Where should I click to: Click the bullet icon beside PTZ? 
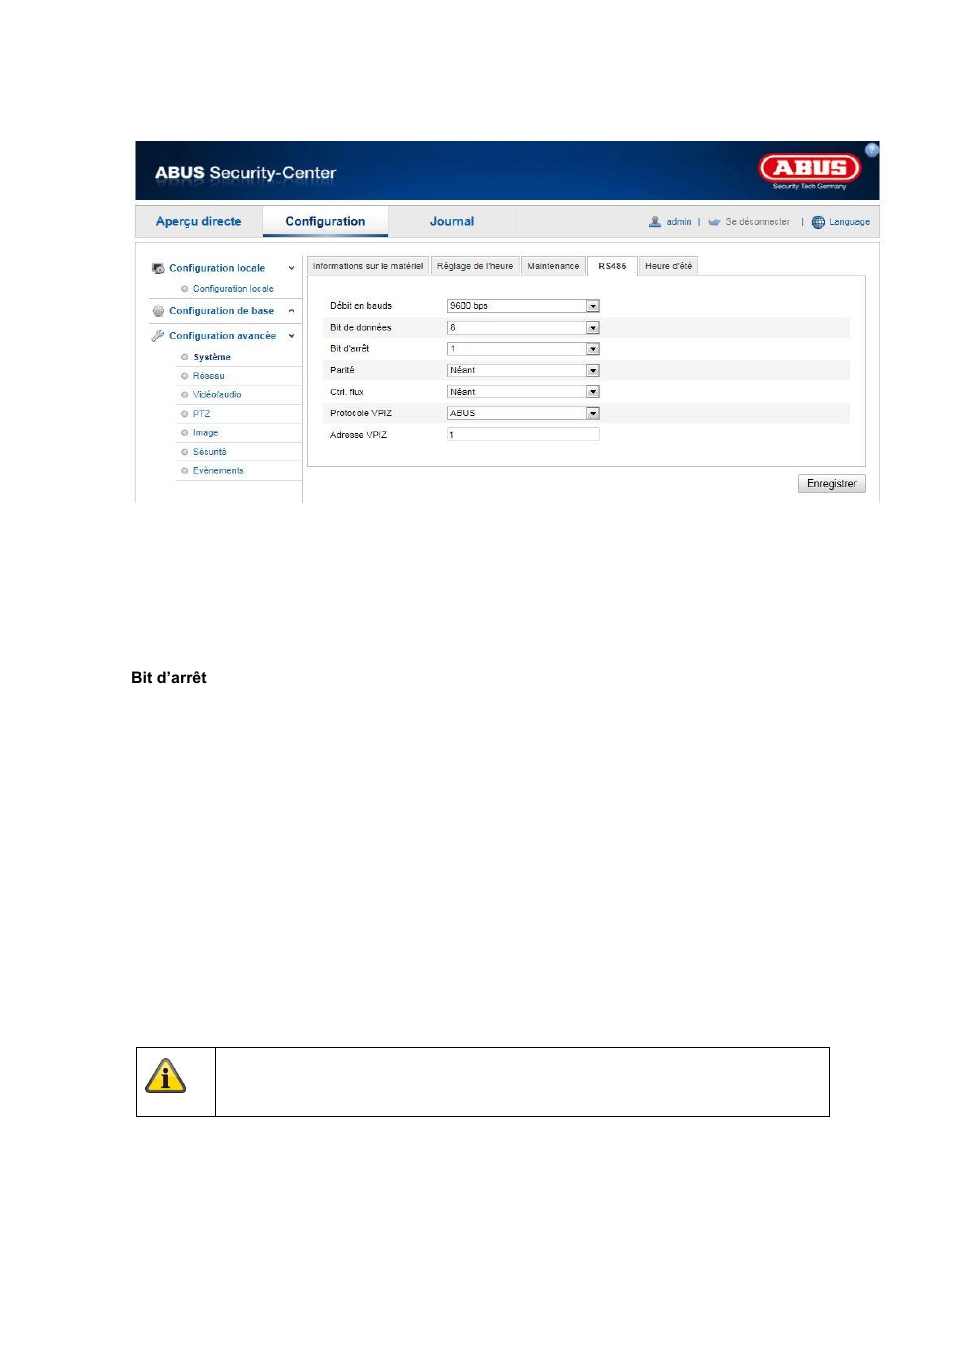[184, 414]
